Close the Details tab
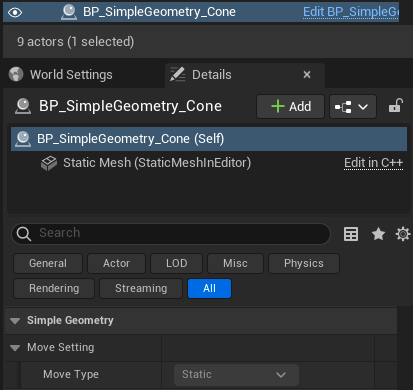 point(307,74)
